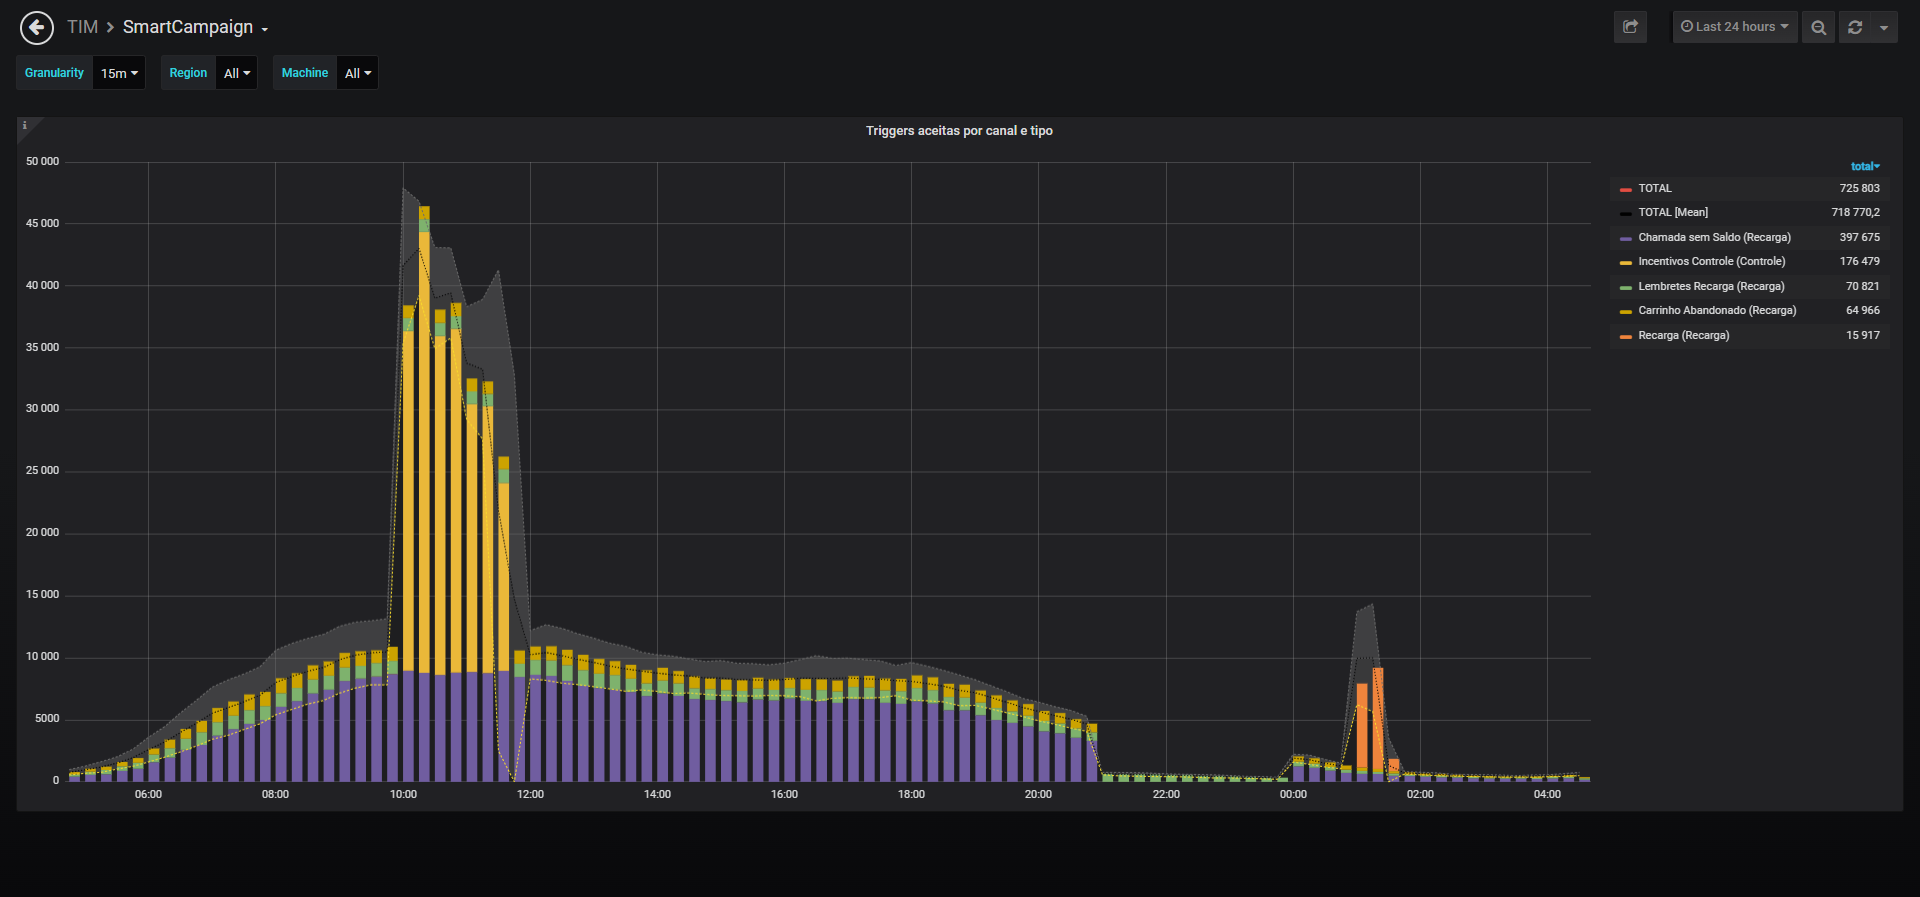Click the back arrow icon beside TIM

37,28
